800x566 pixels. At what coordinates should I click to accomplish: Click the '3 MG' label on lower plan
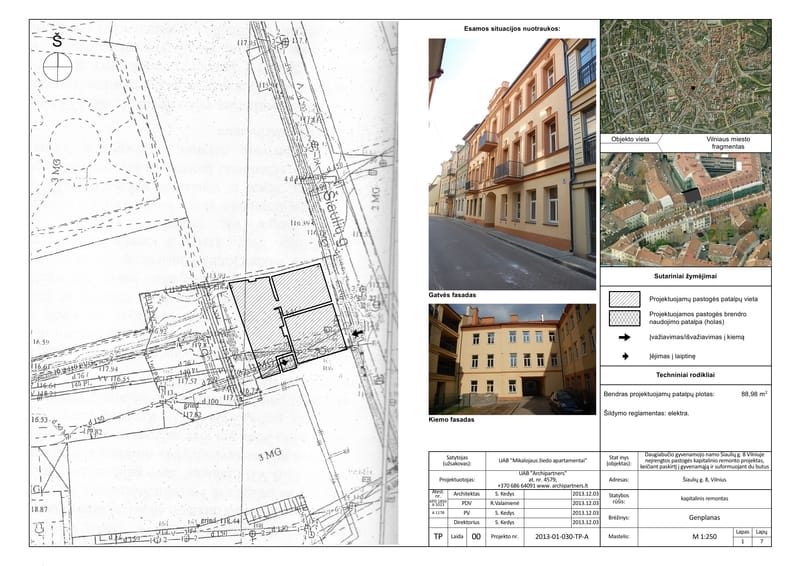point(269,455)
